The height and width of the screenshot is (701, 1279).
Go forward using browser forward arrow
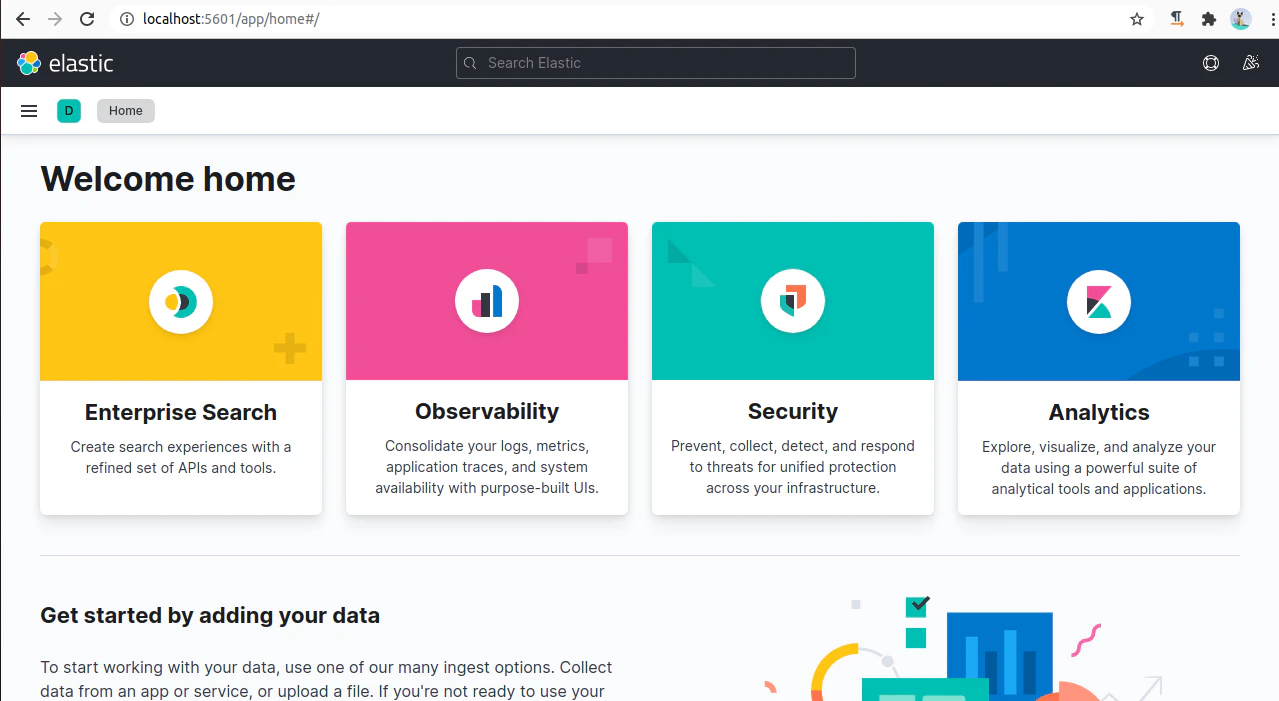pyautogui.click(x=55, y=19)
